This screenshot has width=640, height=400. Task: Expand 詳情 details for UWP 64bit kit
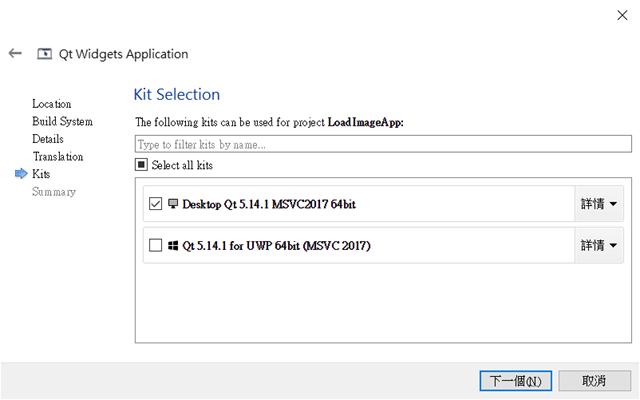coord(599,245)
